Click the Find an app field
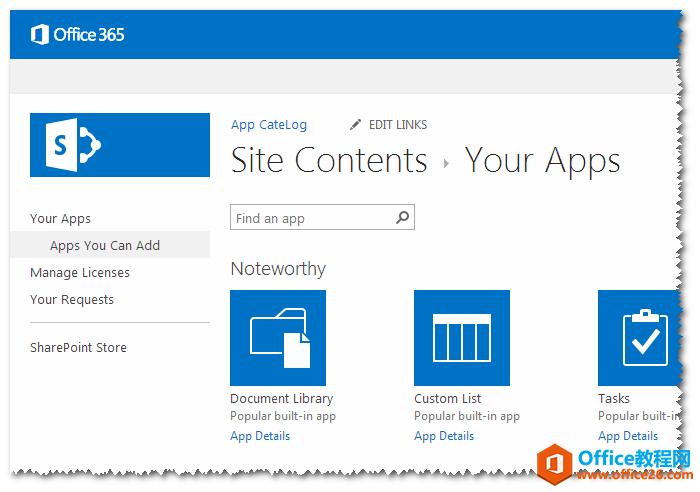Screen dimensions: 700x492 pyautogui.click(x=310, y=218)
